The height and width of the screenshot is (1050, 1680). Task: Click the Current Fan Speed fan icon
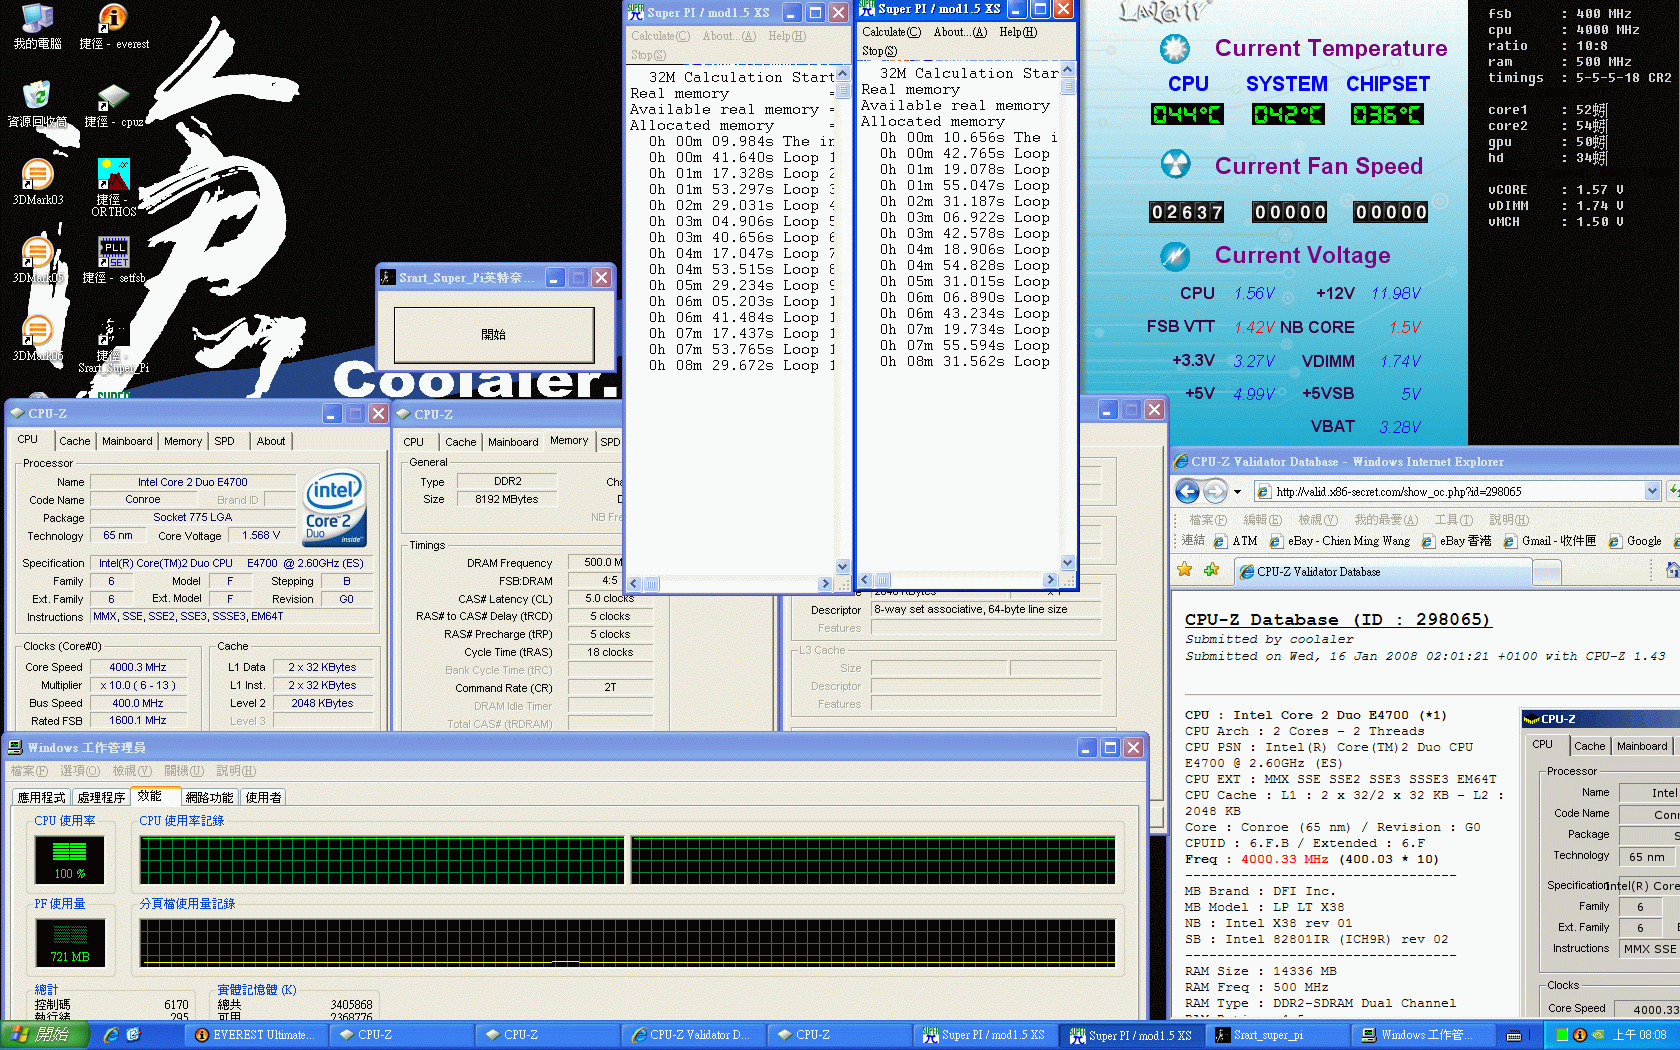pyautogui.click(x=1175, y=164)
